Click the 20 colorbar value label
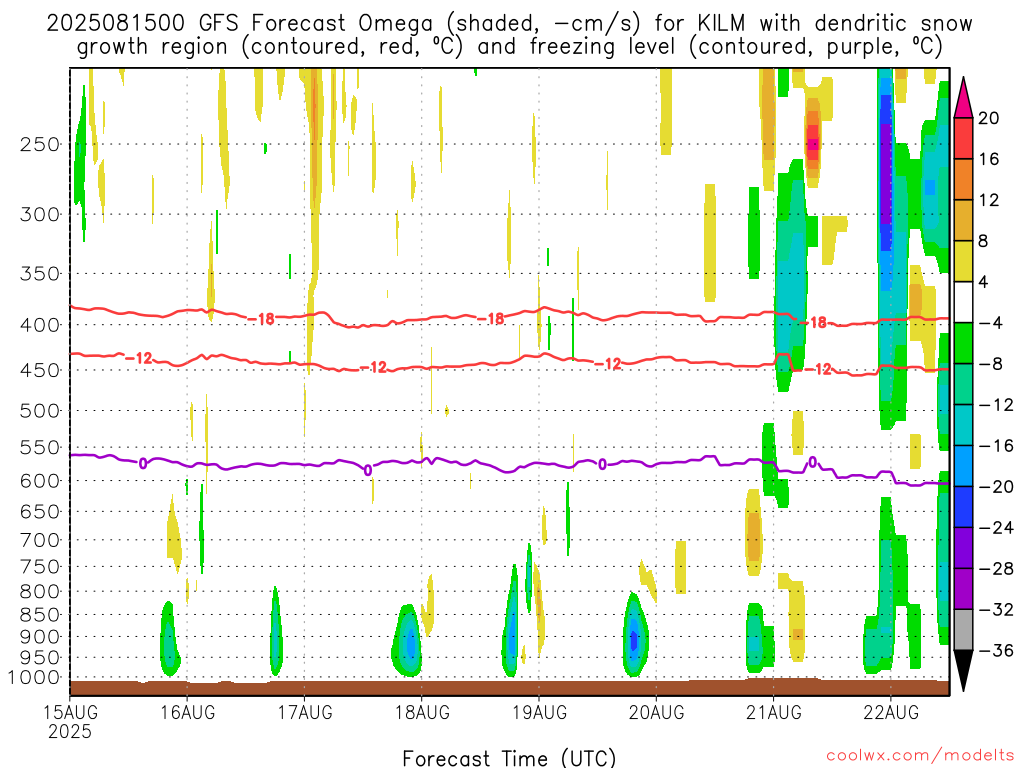 989,118
